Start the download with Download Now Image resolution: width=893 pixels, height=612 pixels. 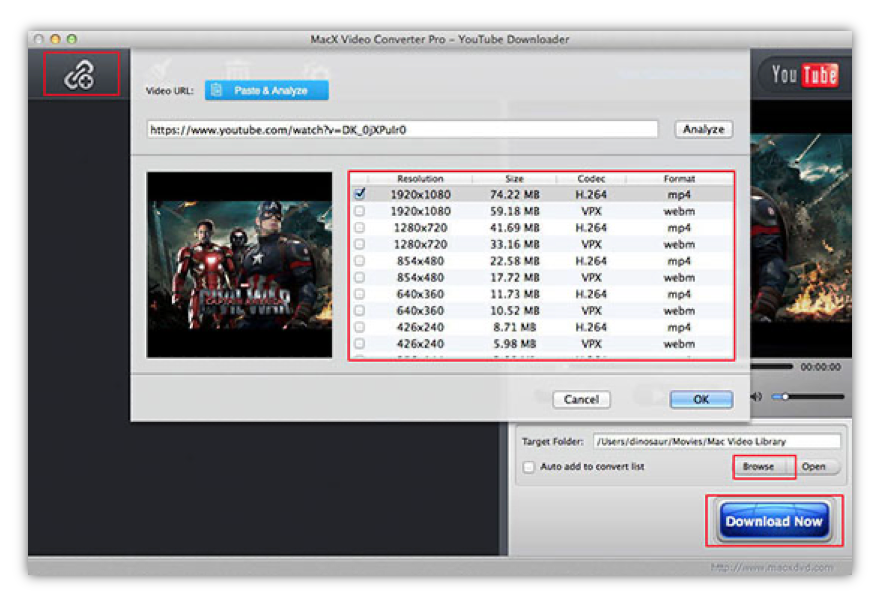pyautogui.click(x=773, y=521)
